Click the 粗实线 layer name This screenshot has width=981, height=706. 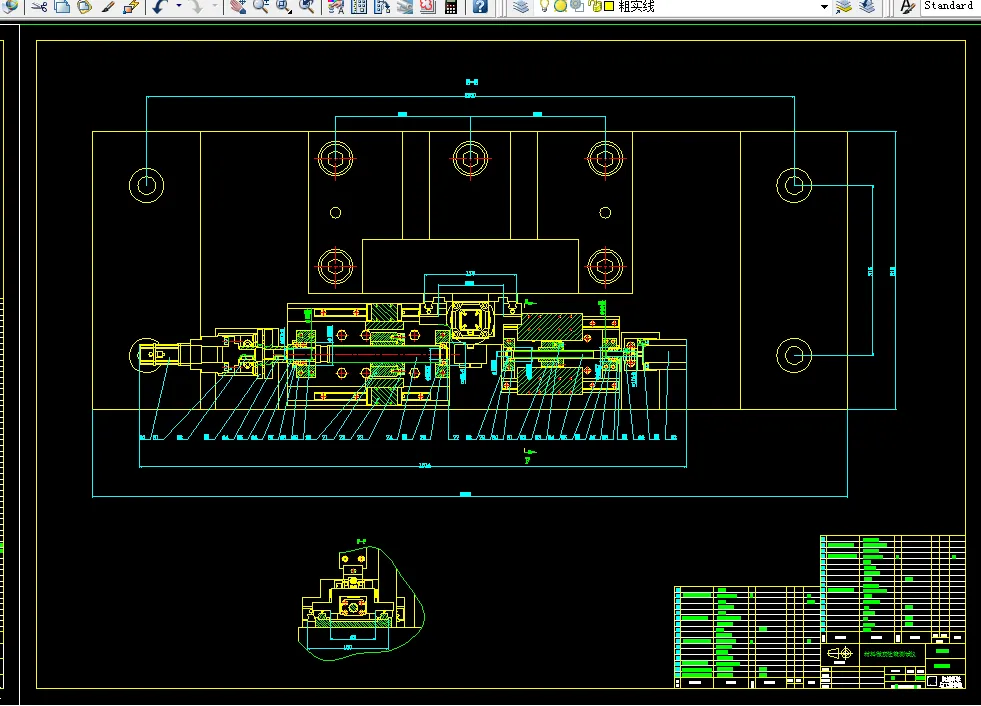tap(636, 6)
